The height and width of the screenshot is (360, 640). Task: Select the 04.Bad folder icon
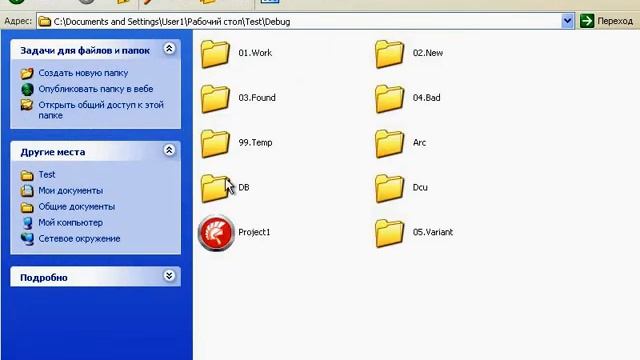(389, 98)
